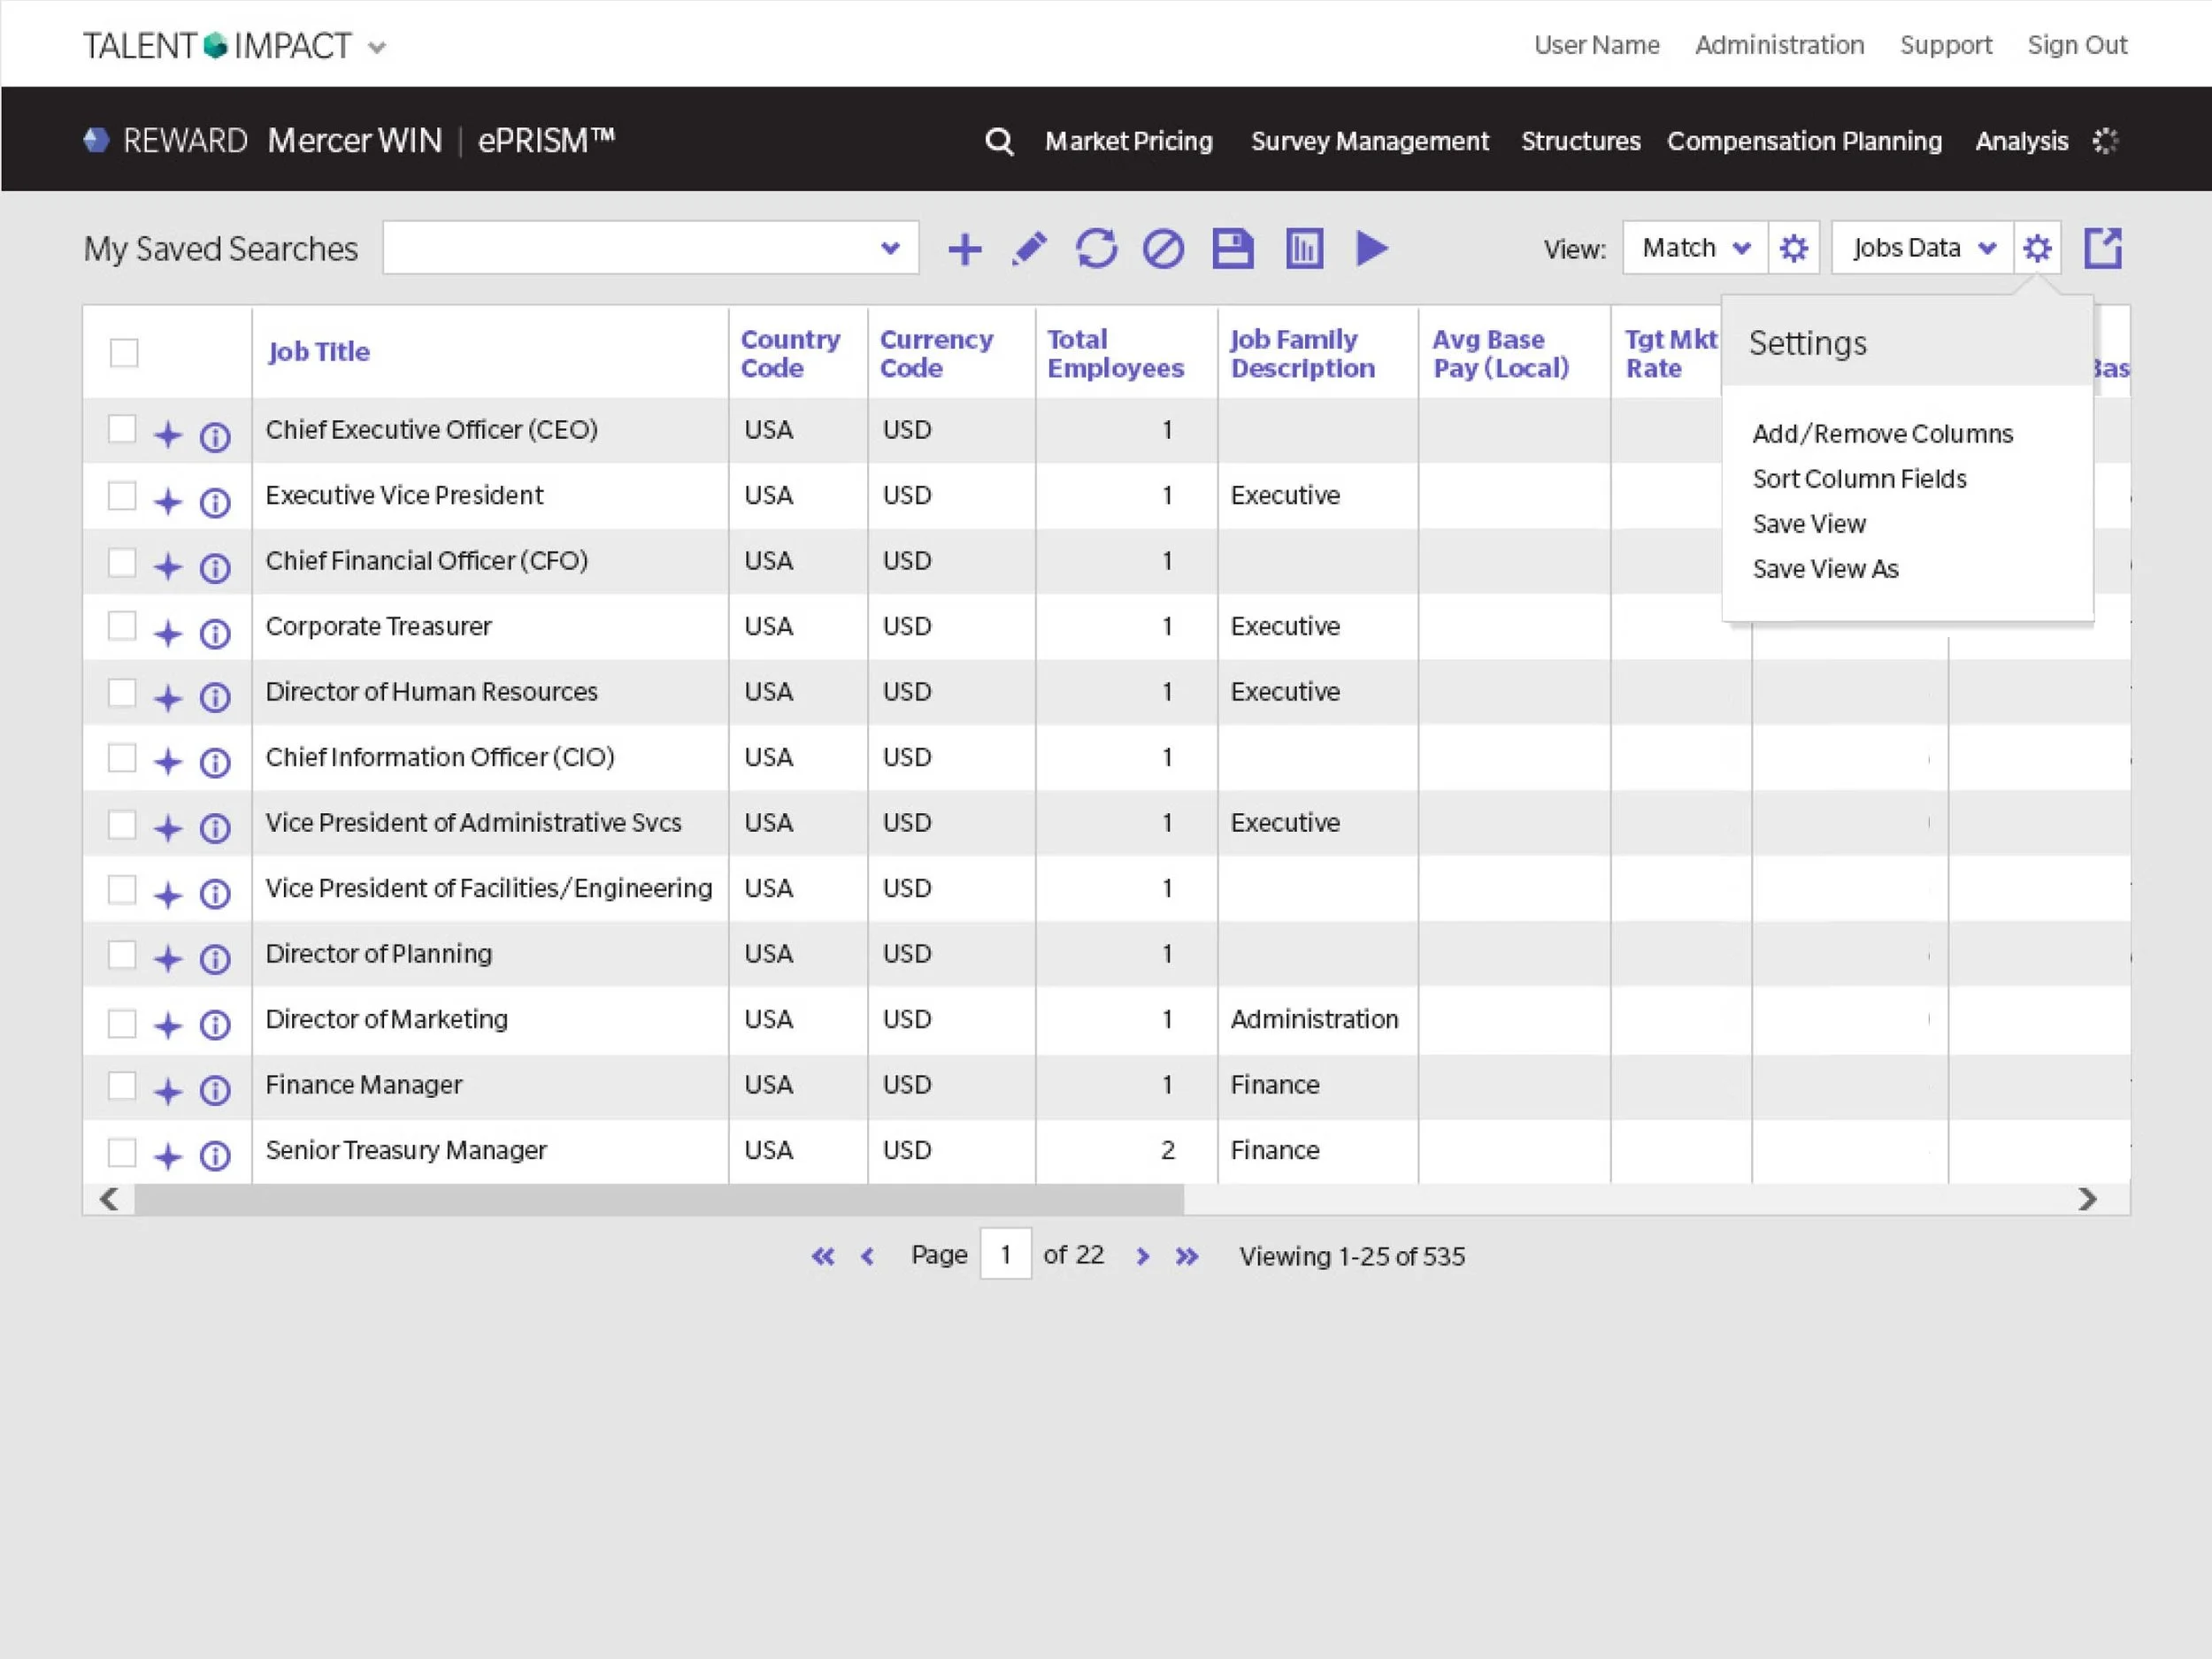Expand the My Saved Searches dropdown

pos(650,248)
